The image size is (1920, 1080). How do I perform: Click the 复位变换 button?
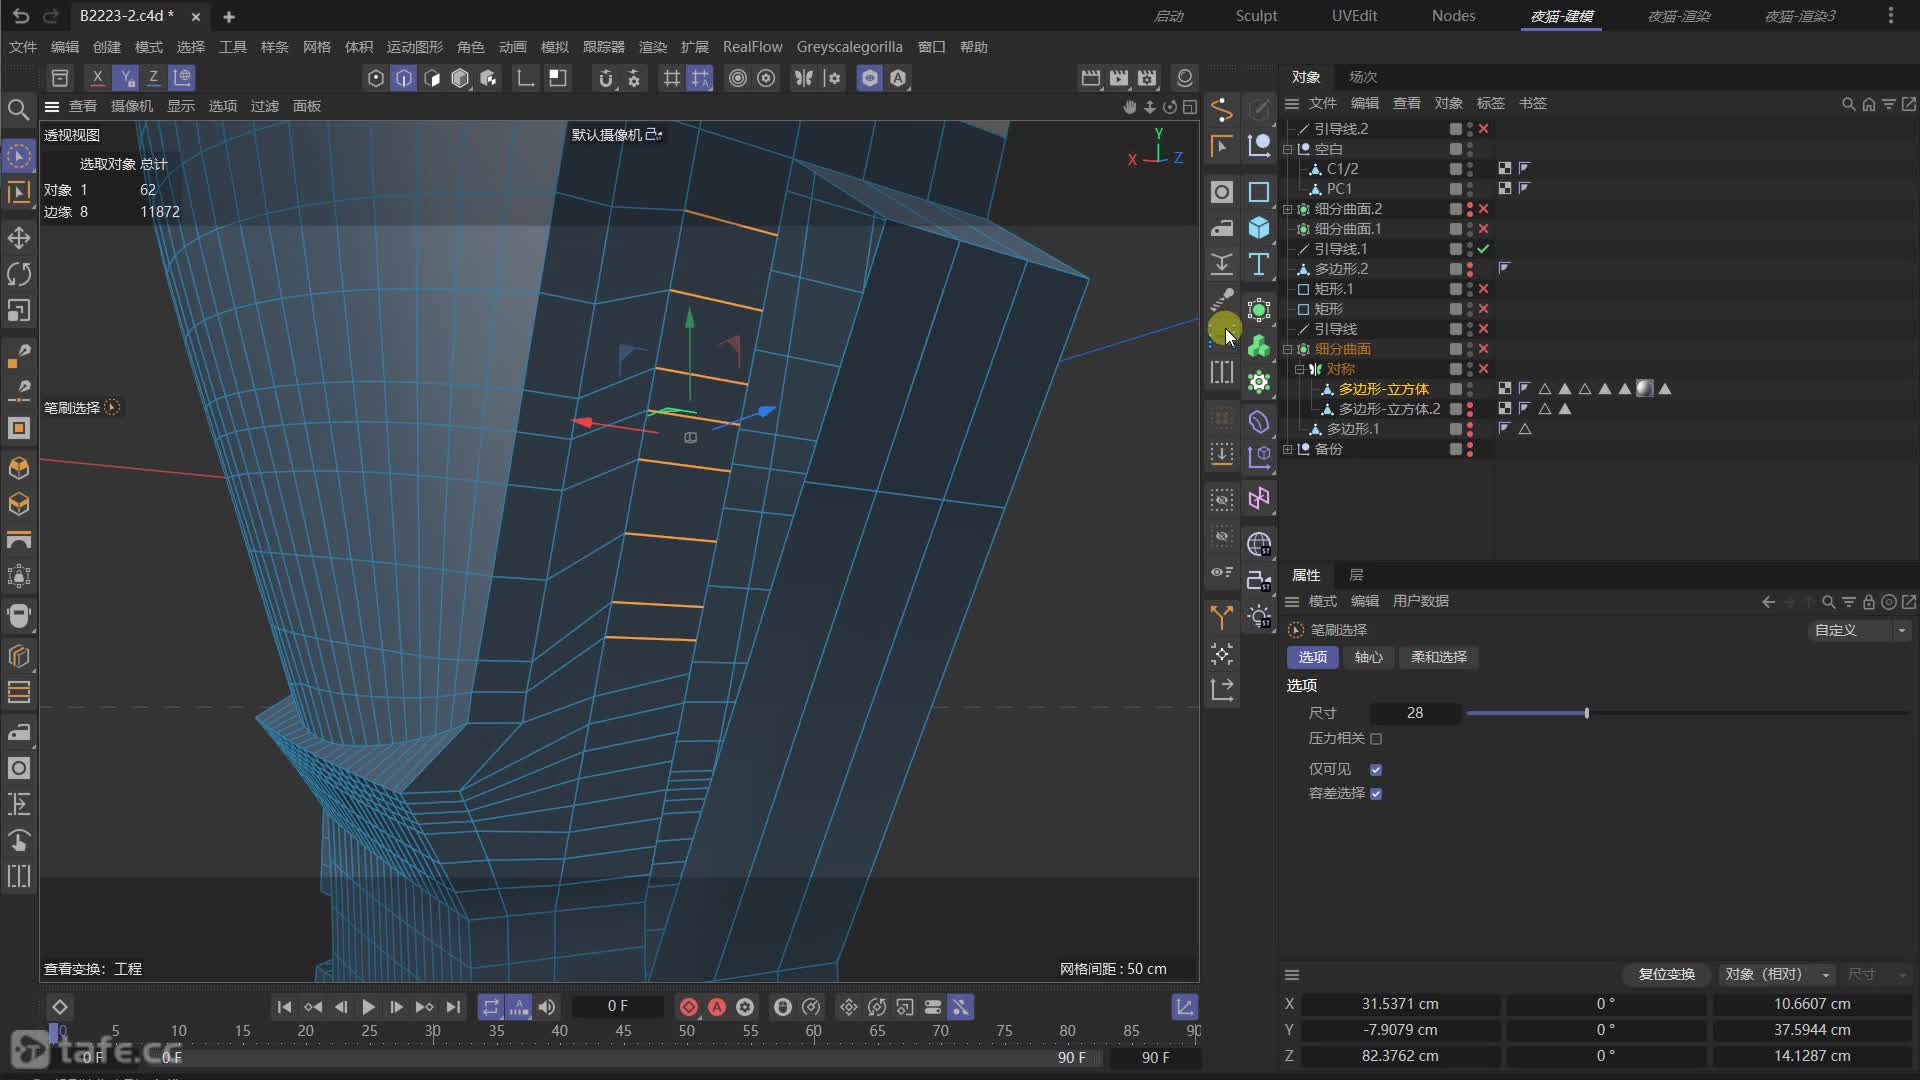pos(1666,974)
